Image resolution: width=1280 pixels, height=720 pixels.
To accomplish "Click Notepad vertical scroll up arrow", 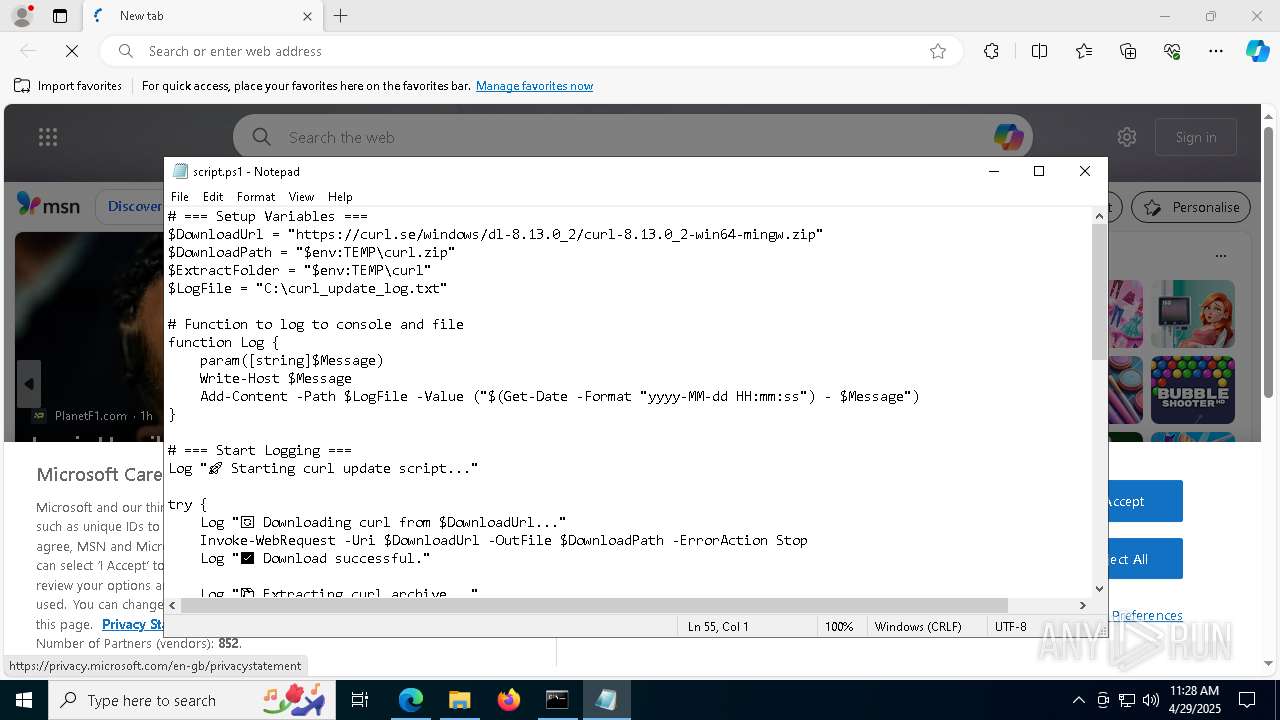I will point(1099,215).
